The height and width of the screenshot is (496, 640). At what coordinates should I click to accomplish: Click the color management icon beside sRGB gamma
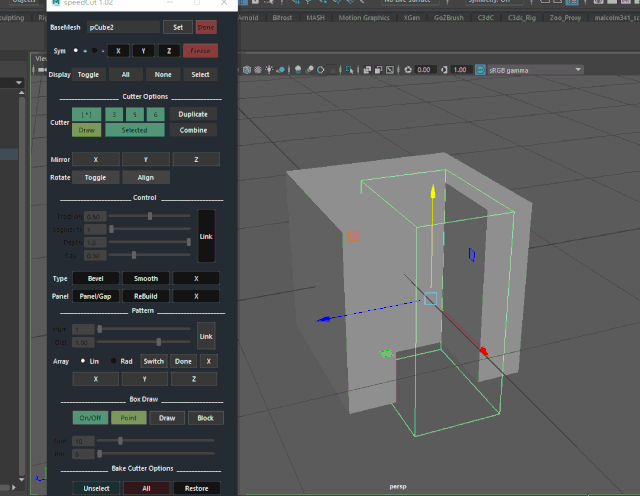point(481,70)
